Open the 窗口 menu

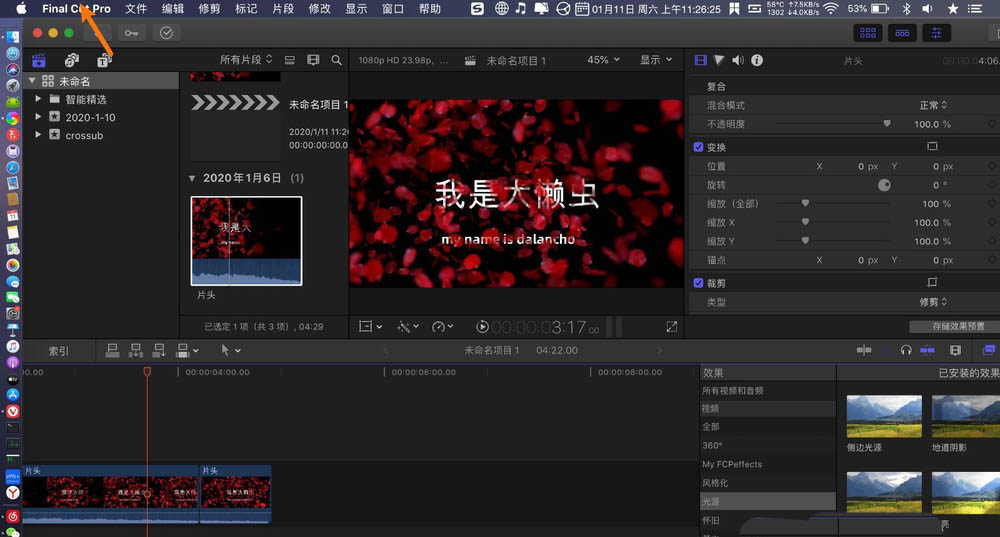click(393, 8)
